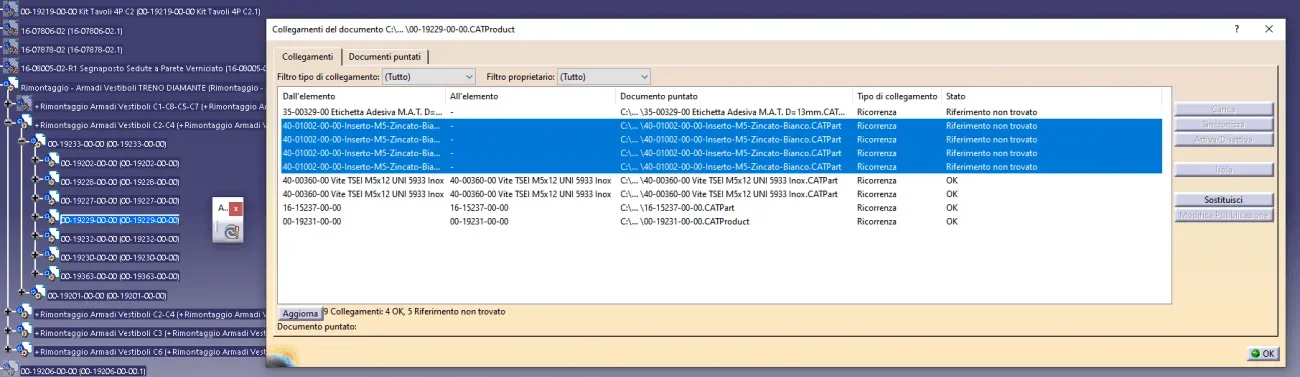This screenshot has height=377, width=1300.
Task: Switch to the Documenti puntati tab
Action: [385, 56]
